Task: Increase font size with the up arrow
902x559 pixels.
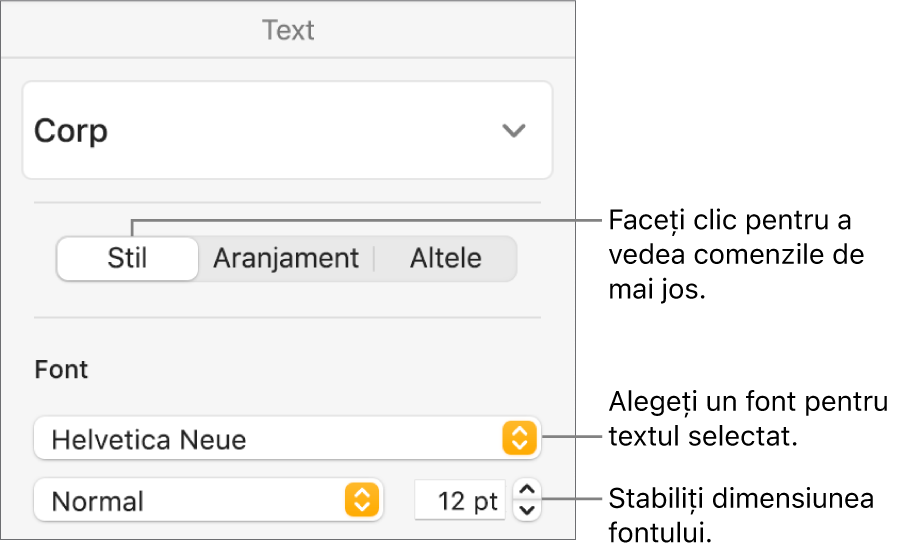Action: (526, 490)
